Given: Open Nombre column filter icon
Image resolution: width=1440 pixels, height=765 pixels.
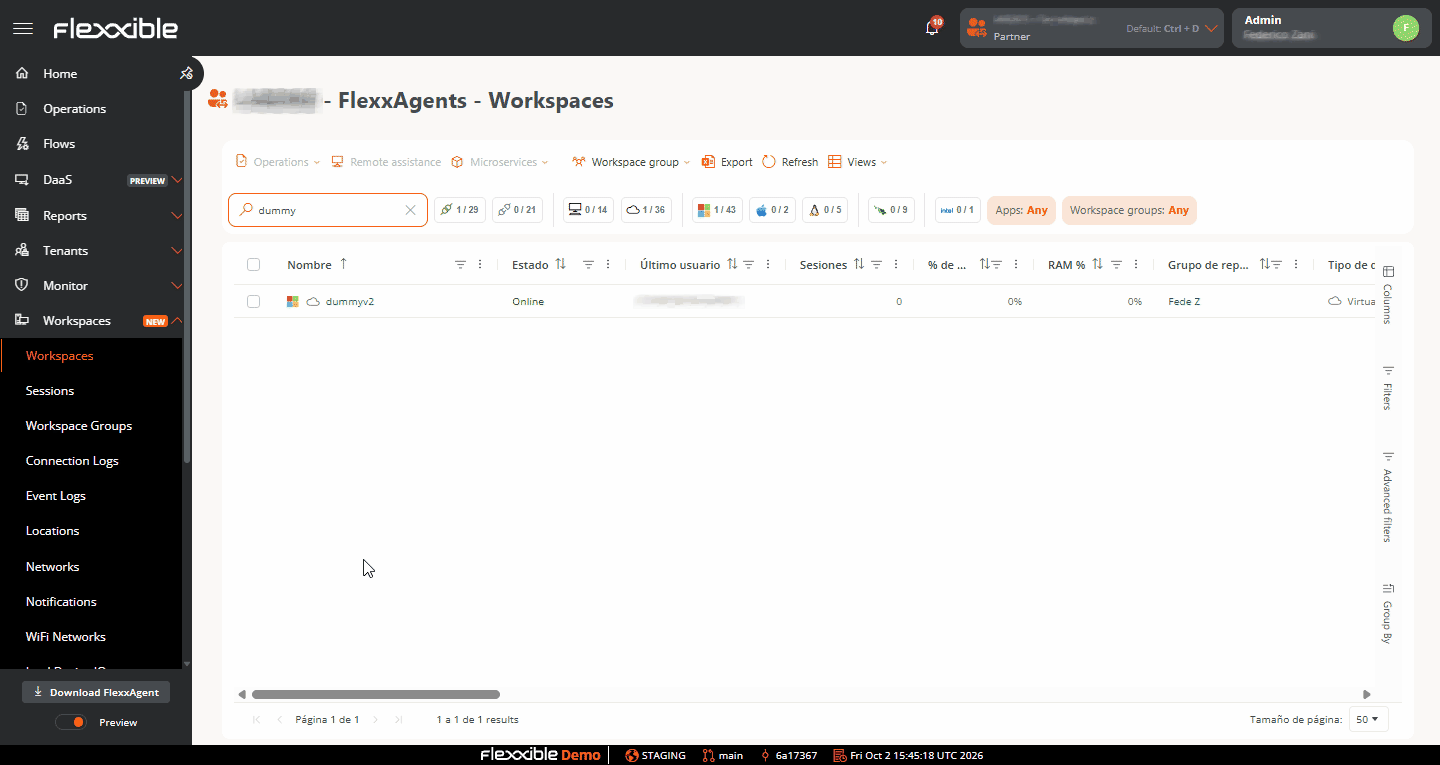Looking at the screenshot, I should coord(460,265).
